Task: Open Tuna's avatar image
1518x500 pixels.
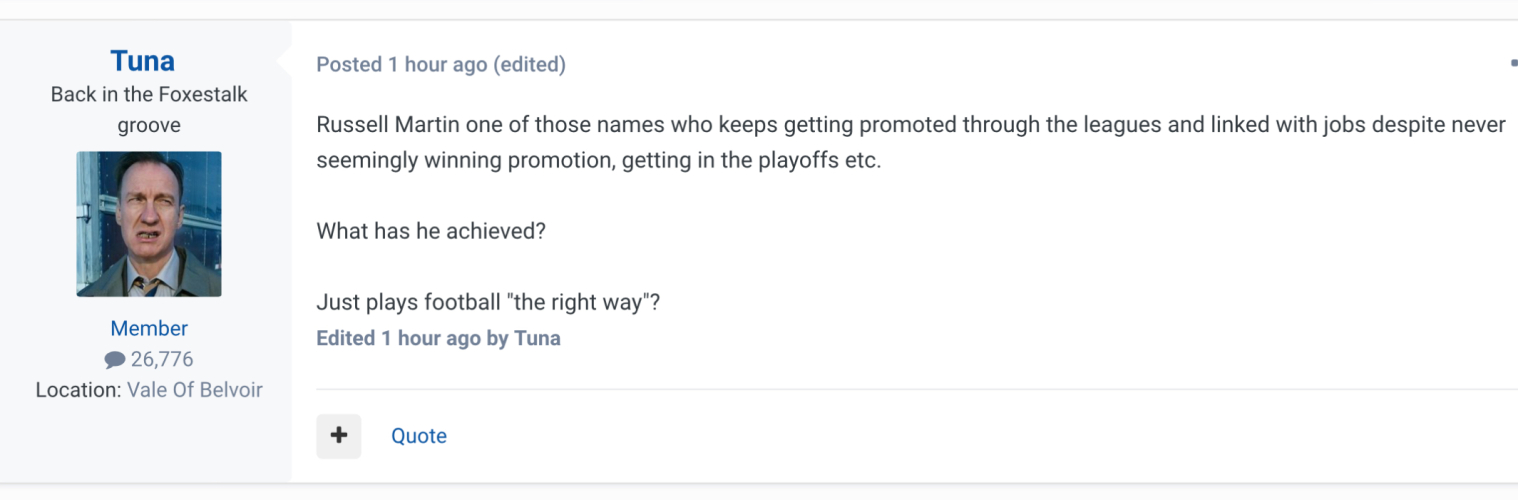Action: [x=149, y=224]
